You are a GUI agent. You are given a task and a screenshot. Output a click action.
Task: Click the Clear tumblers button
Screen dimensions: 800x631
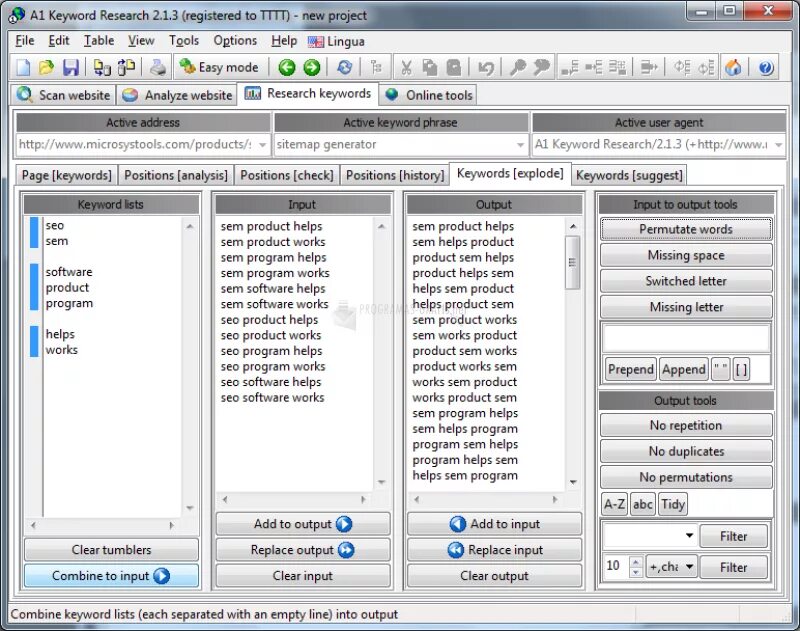(111, 549)
